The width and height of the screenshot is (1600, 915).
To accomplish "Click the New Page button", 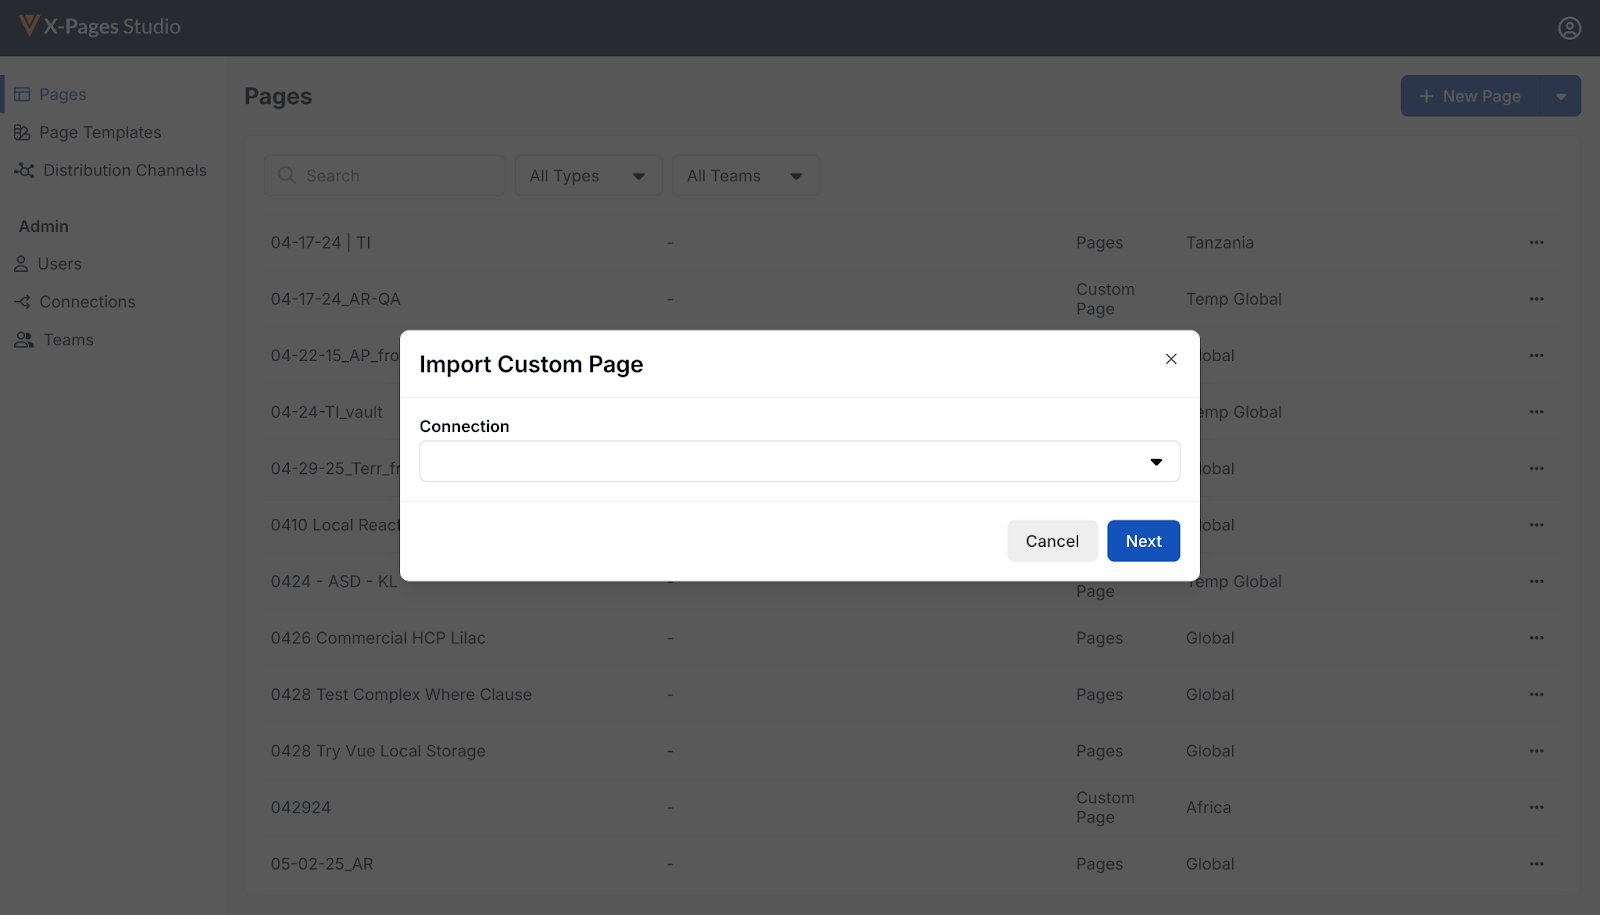I will (x=1470, y=96).
